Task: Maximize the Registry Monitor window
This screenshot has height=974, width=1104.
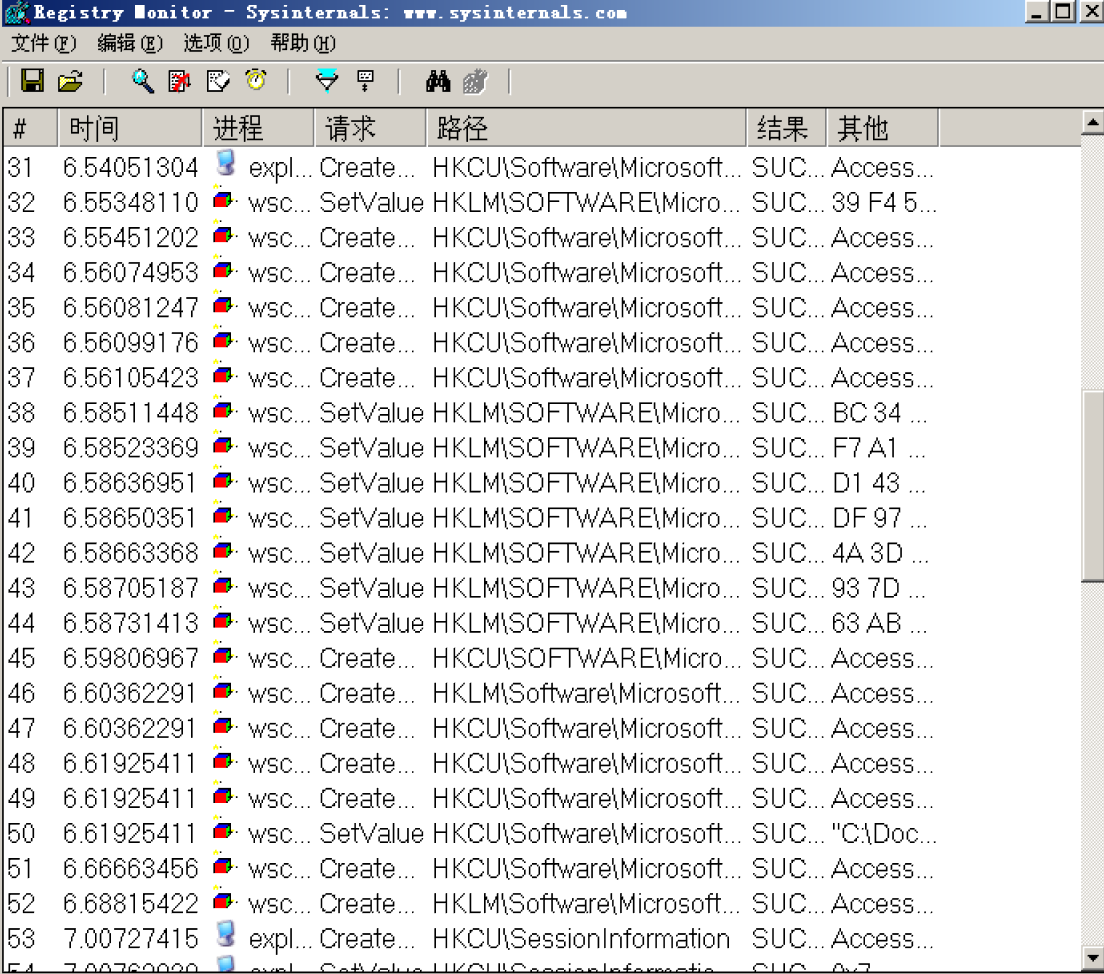Action: (1063, 12)
